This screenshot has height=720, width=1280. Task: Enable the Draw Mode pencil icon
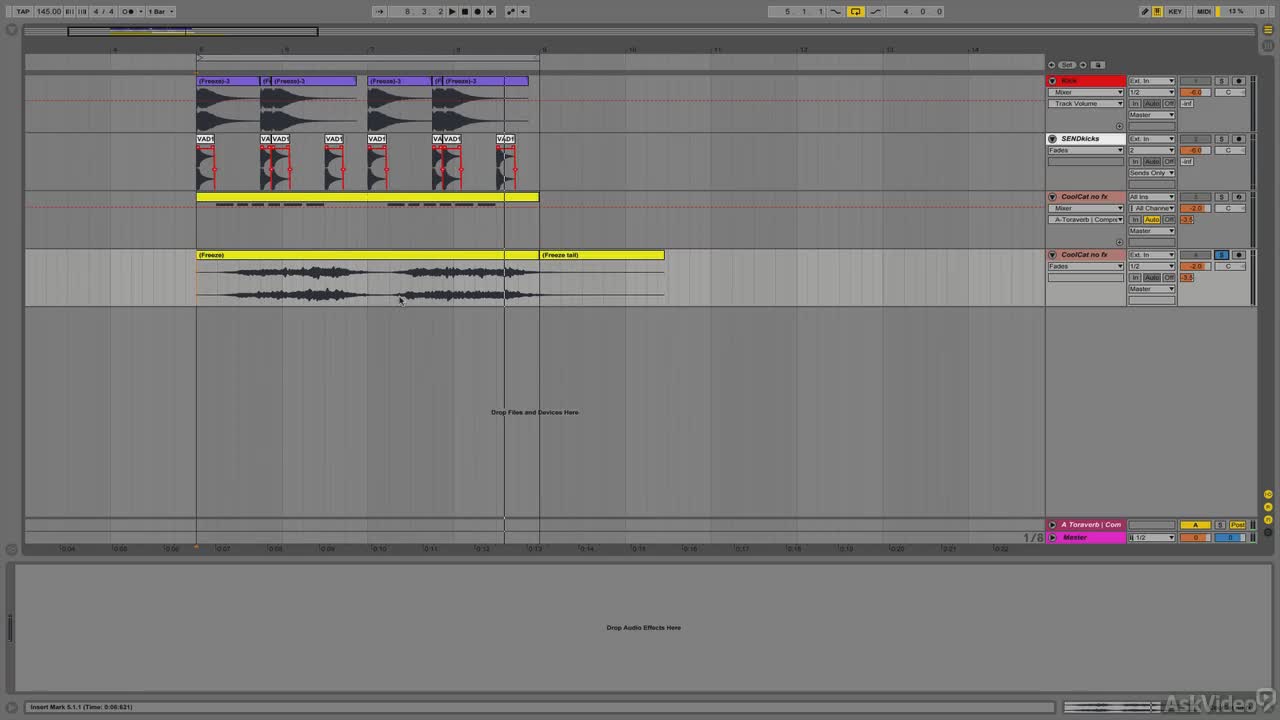point(1145,11)
